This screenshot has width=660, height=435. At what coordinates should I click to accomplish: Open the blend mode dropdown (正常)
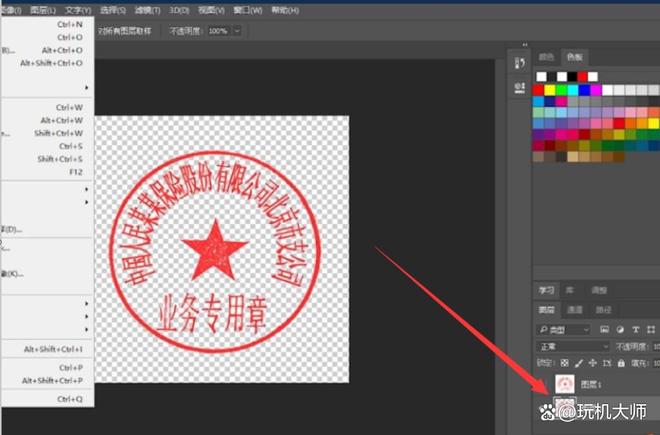click(x=572, y=346)
